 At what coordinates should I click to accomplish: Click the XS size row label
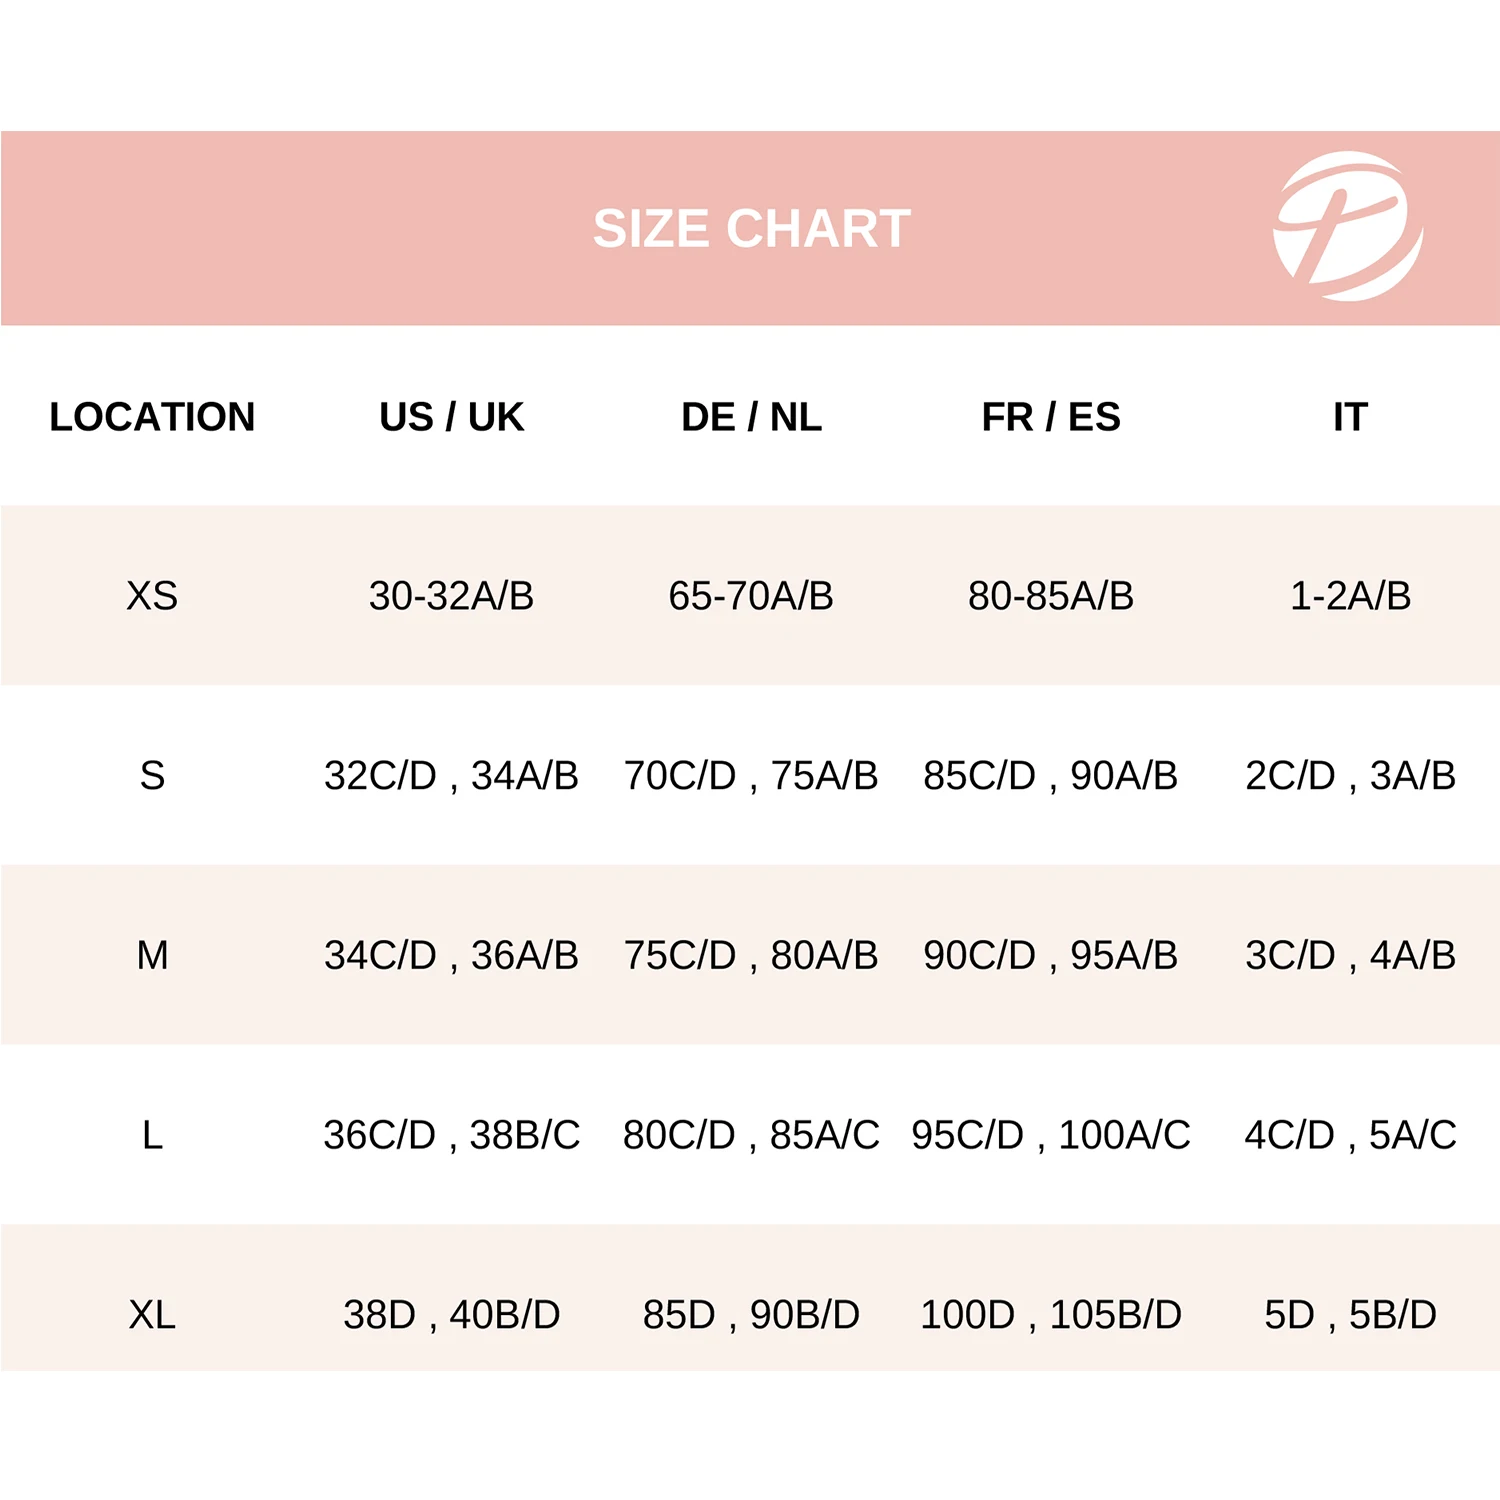pos(152,596)
